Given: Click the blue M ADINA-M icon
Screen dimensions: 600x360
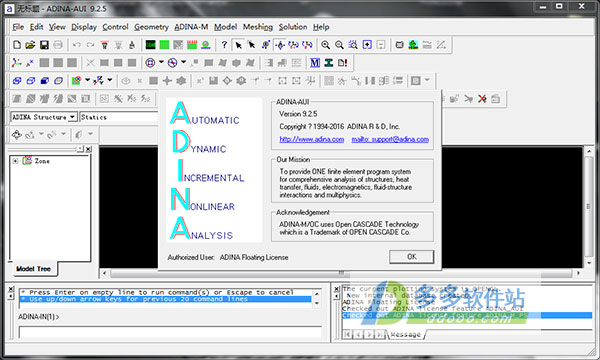Looking at the screenshot, I should (x=315, y=62).
